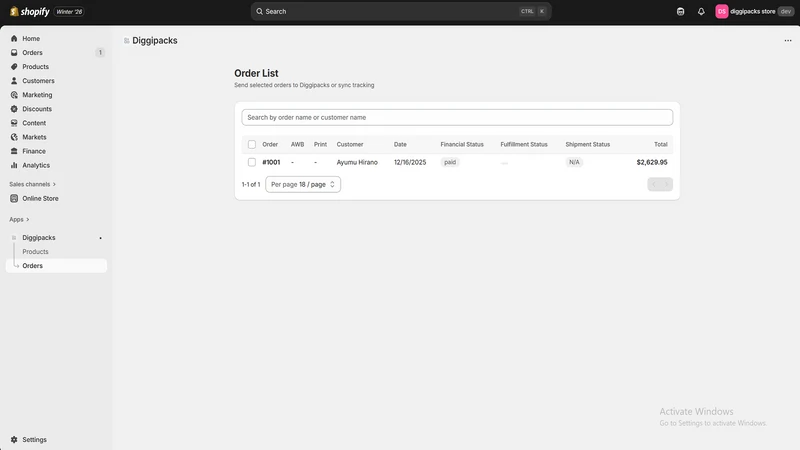Open order #1001 link

[x=271, y=162]
